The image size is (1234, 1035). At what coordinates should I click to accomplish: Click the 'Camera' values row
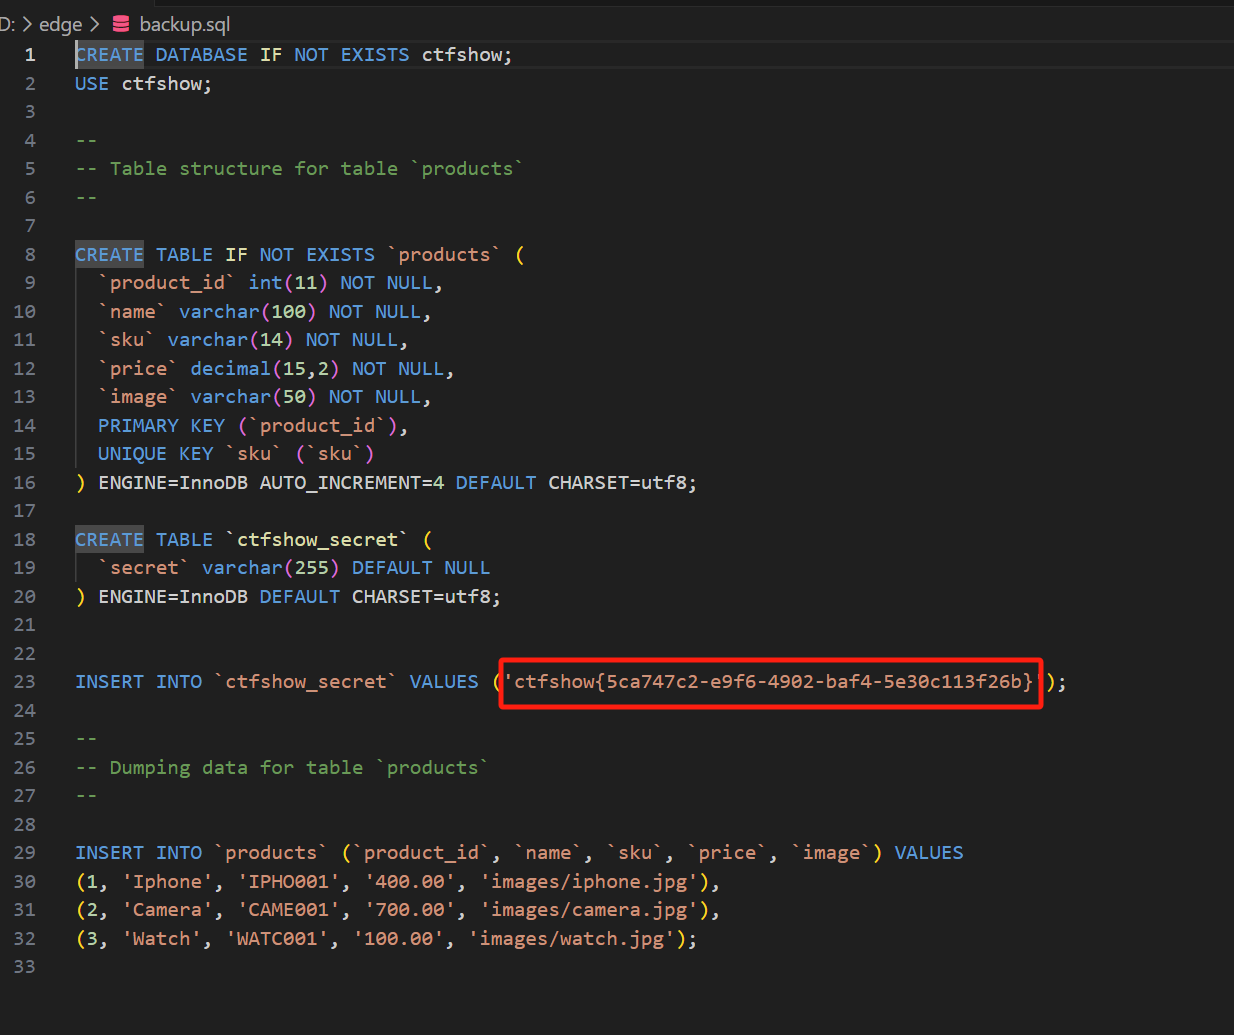click(x=398, y=910)
